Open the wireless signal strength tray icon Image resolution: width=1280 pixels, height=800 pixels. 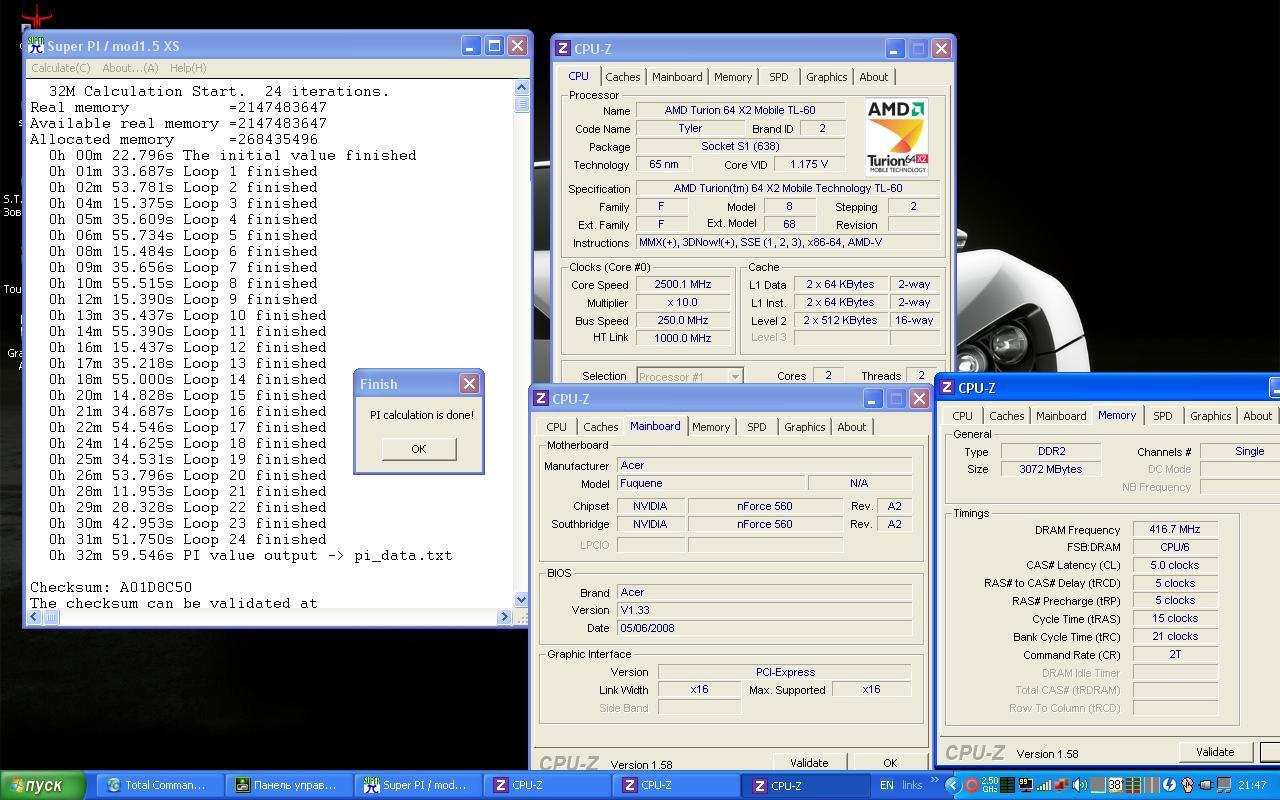coord(1044,785)
